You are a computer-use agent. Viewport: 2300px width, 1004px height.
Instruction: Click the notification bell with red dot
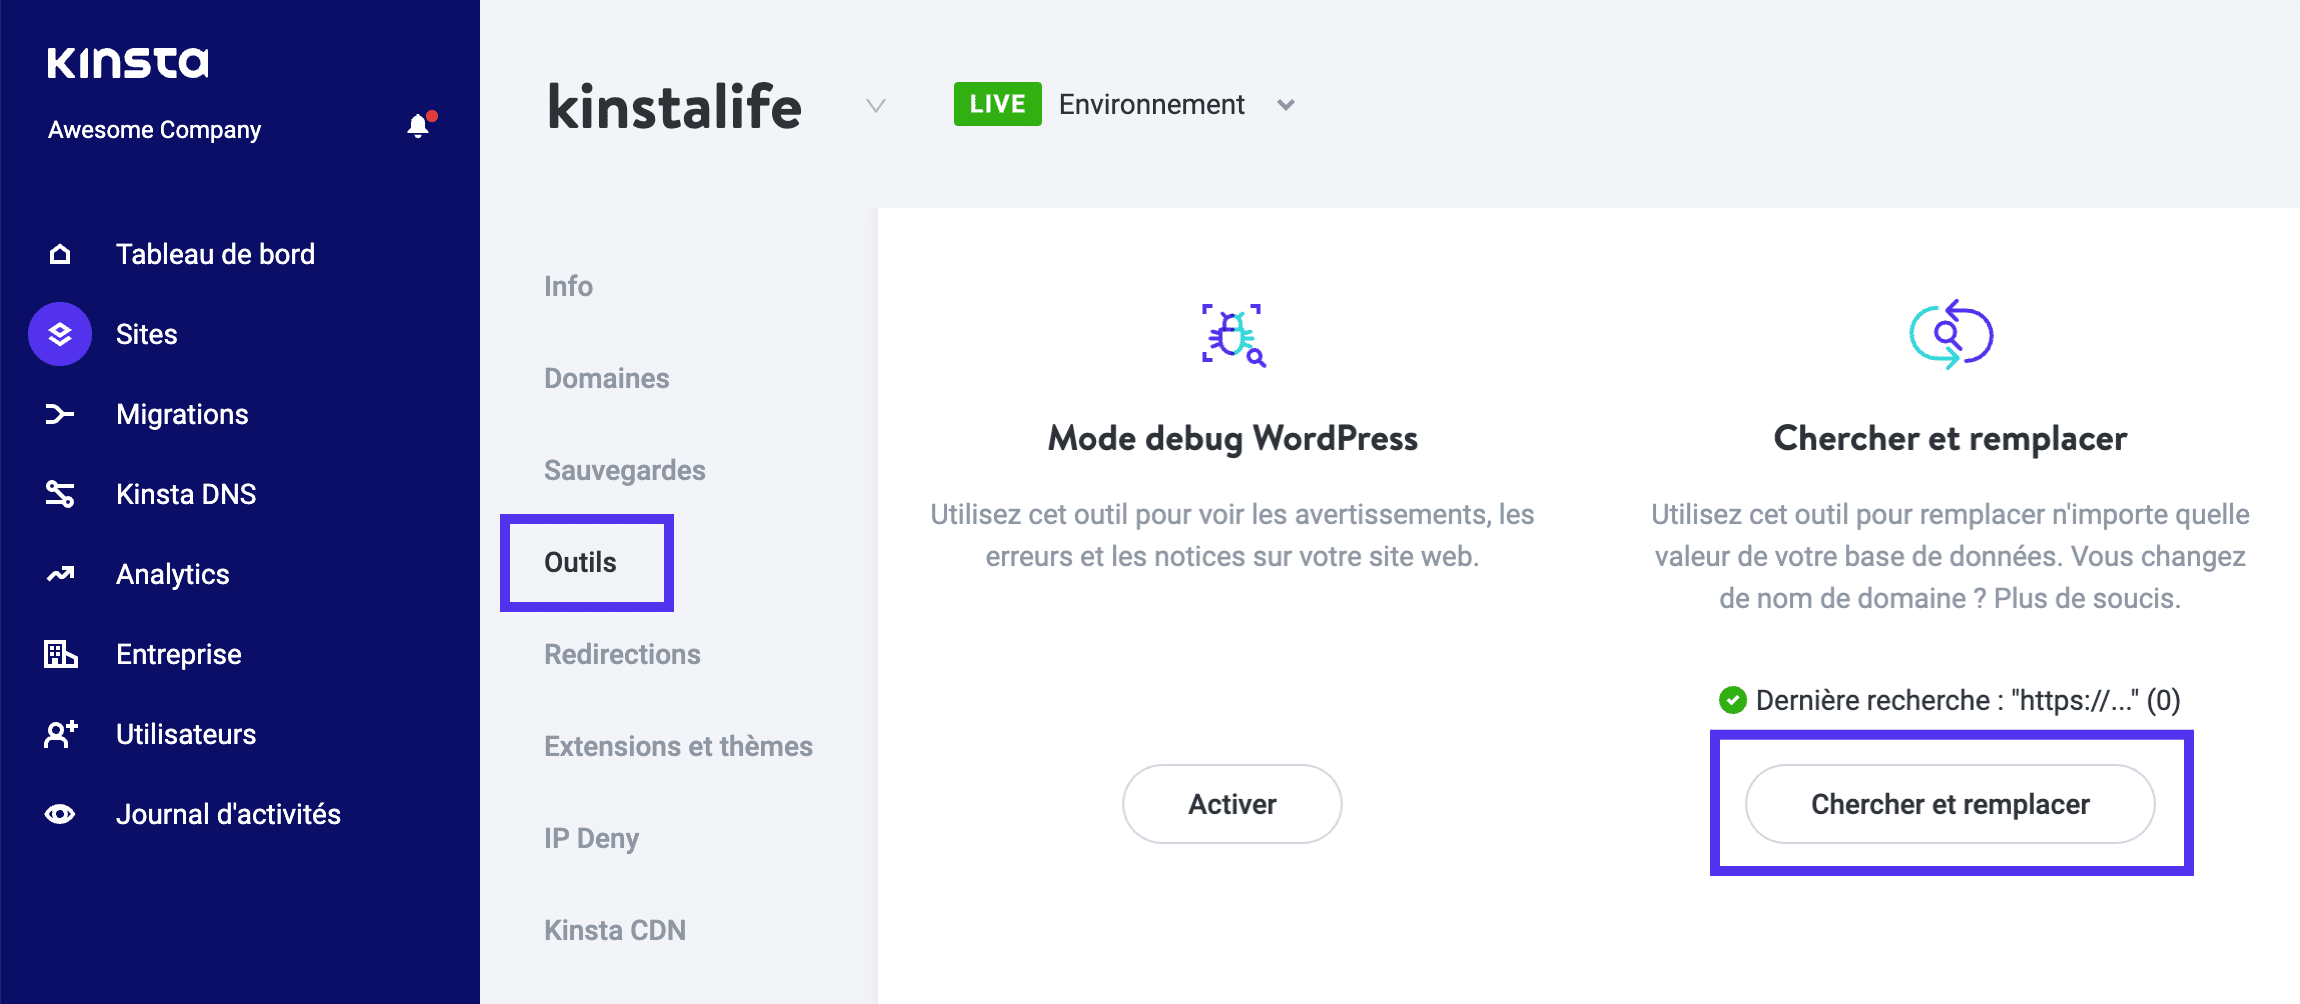click(417, 126)
